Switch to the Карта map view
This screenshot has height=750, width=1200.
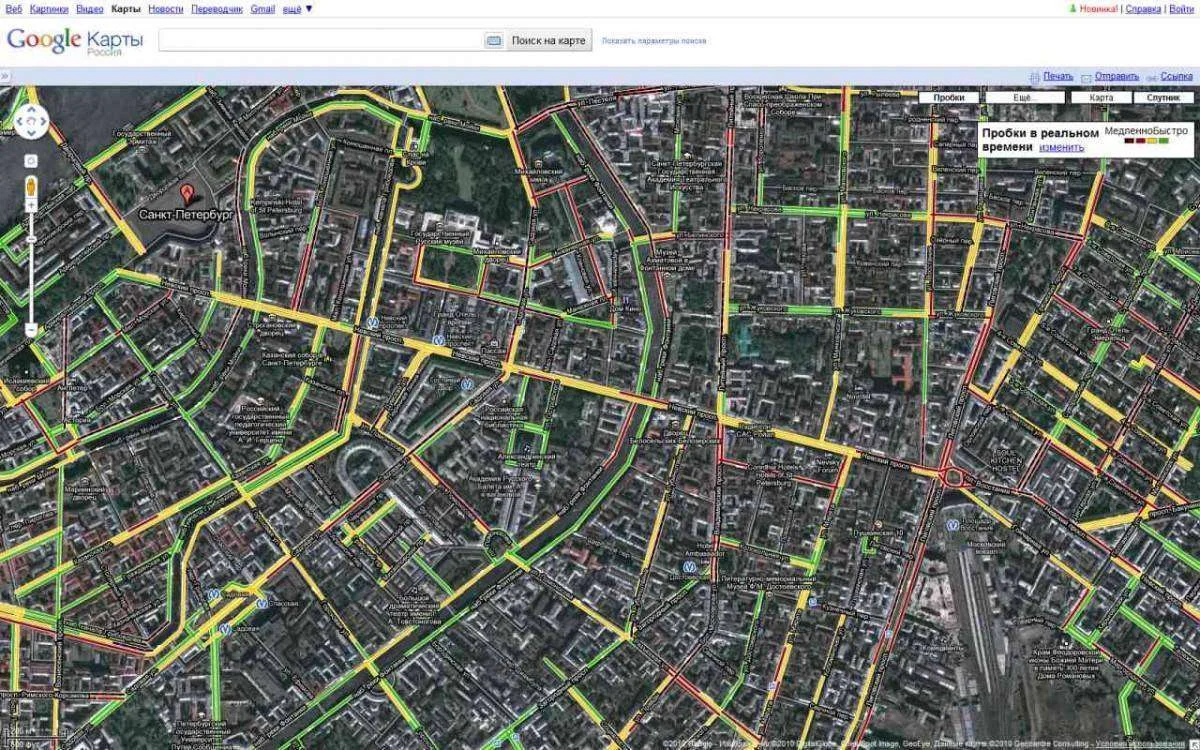pos(1101,98)
